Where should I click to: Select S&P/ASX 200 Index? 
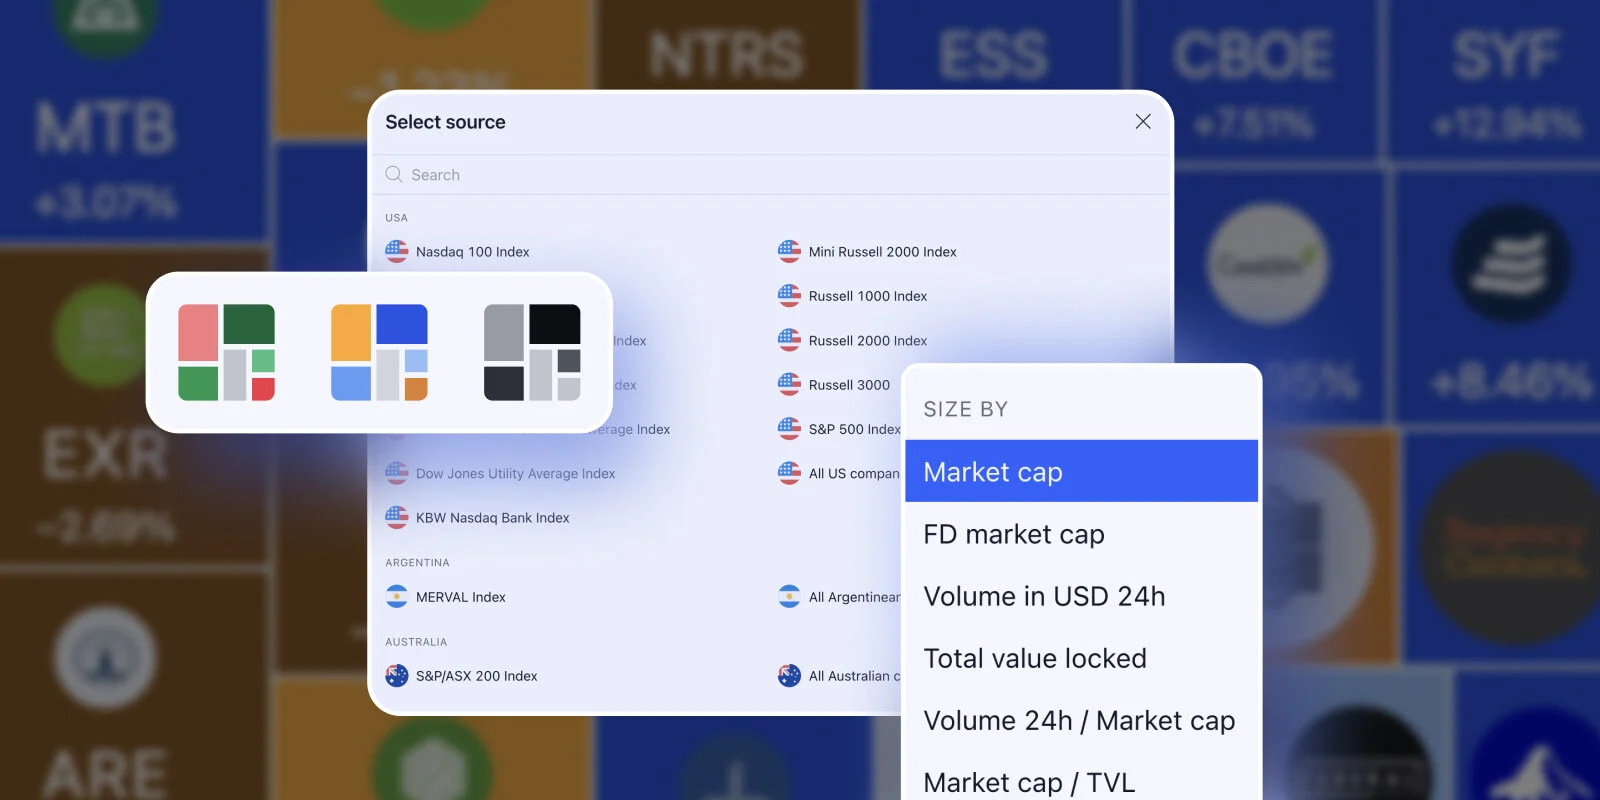476,676
